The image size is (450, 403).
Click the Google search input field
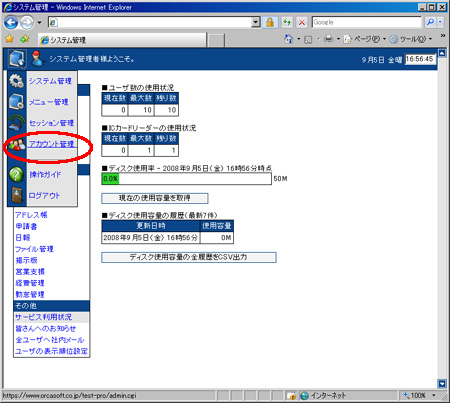(367, 22)
